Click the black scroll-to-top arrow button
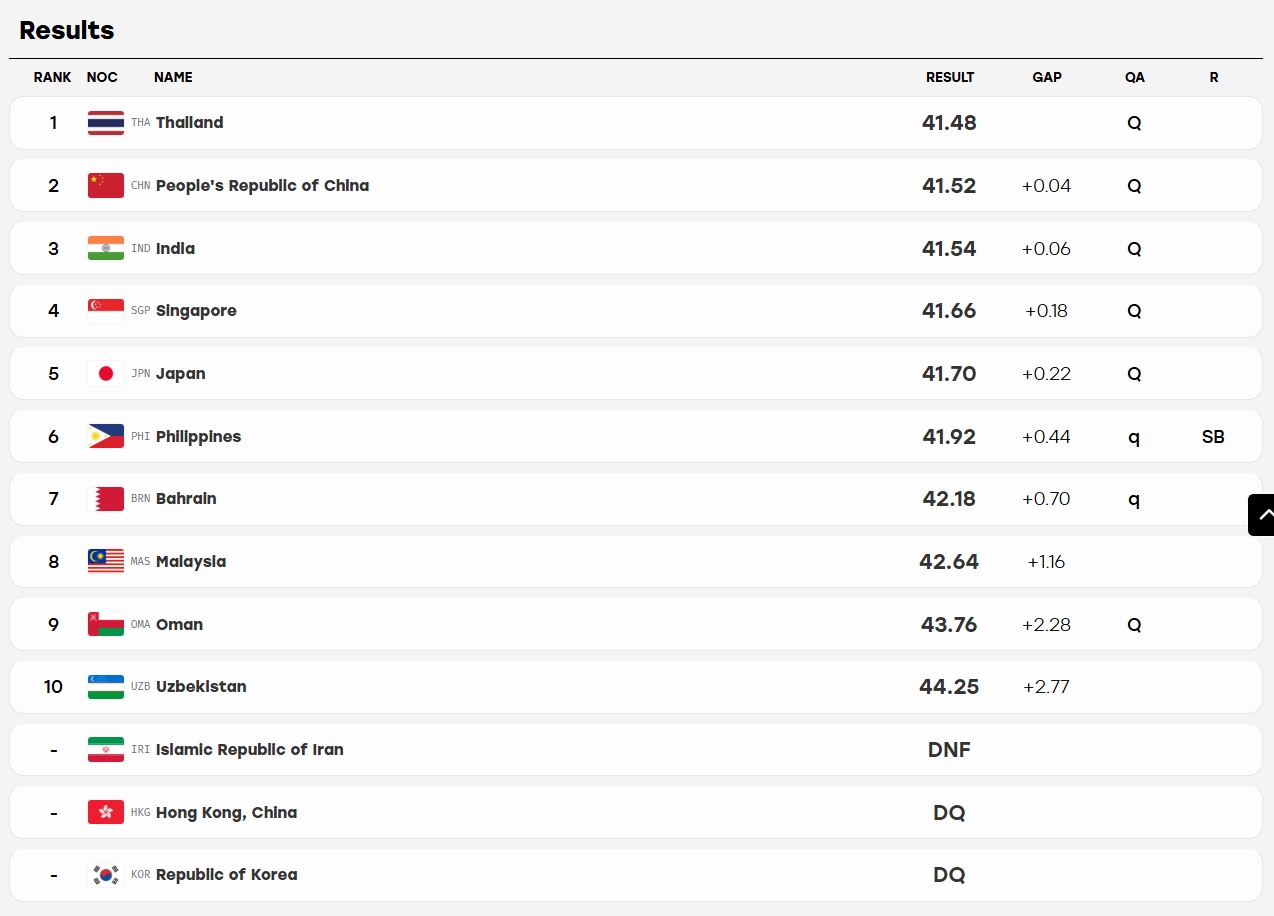Screen dimensions: 1274x916 click(1261, 515)
